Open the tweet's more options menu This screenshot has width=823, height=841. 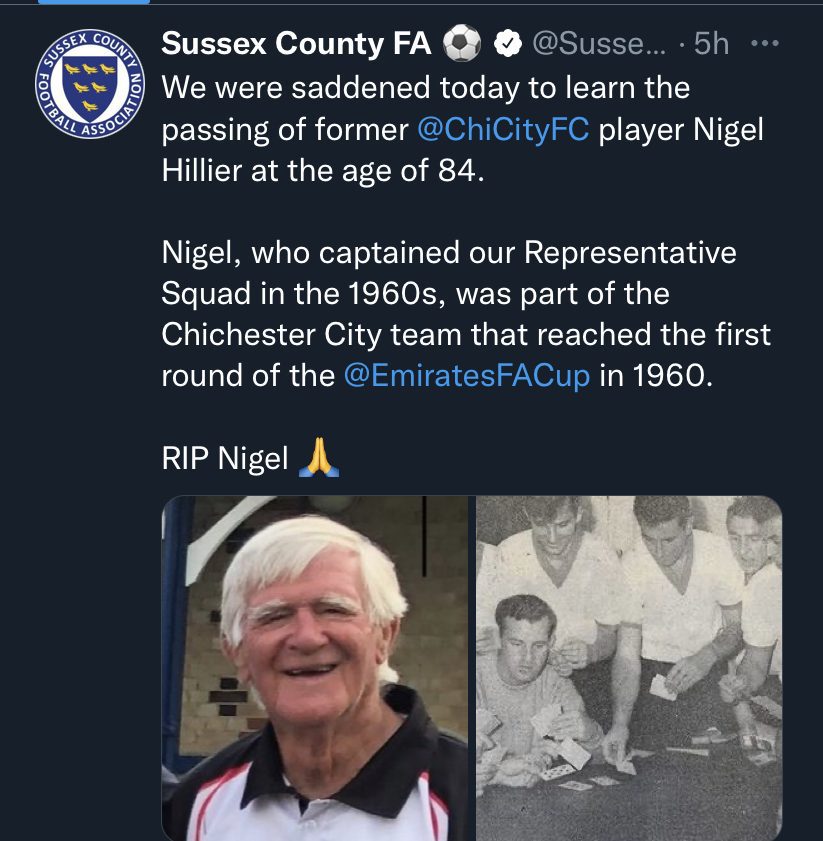point(763,44)
